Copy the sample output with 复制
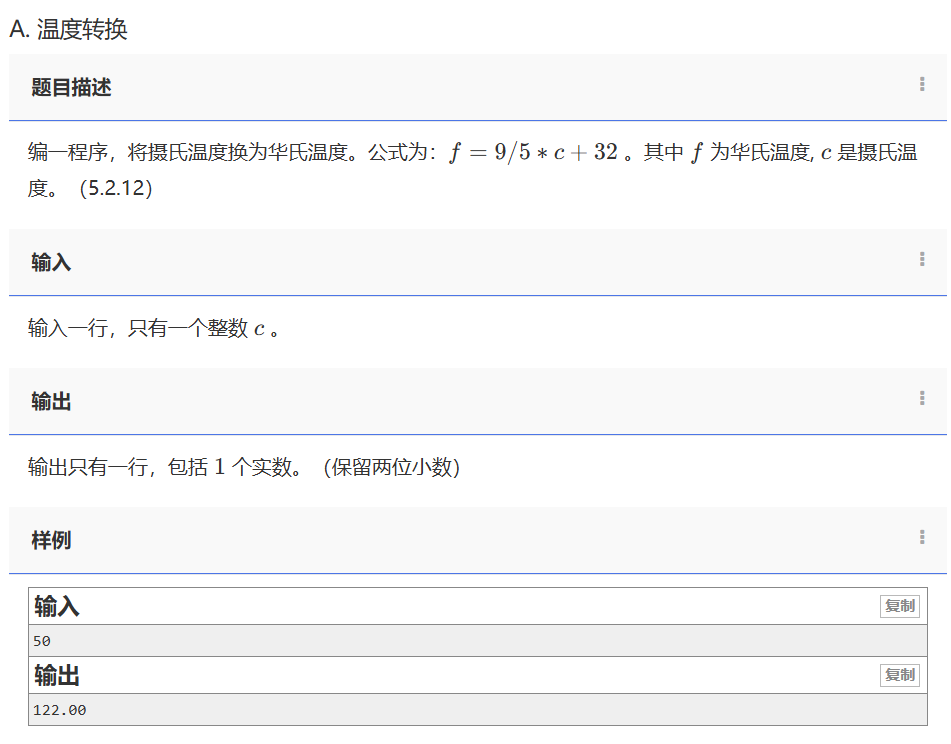 click(899, 675)
